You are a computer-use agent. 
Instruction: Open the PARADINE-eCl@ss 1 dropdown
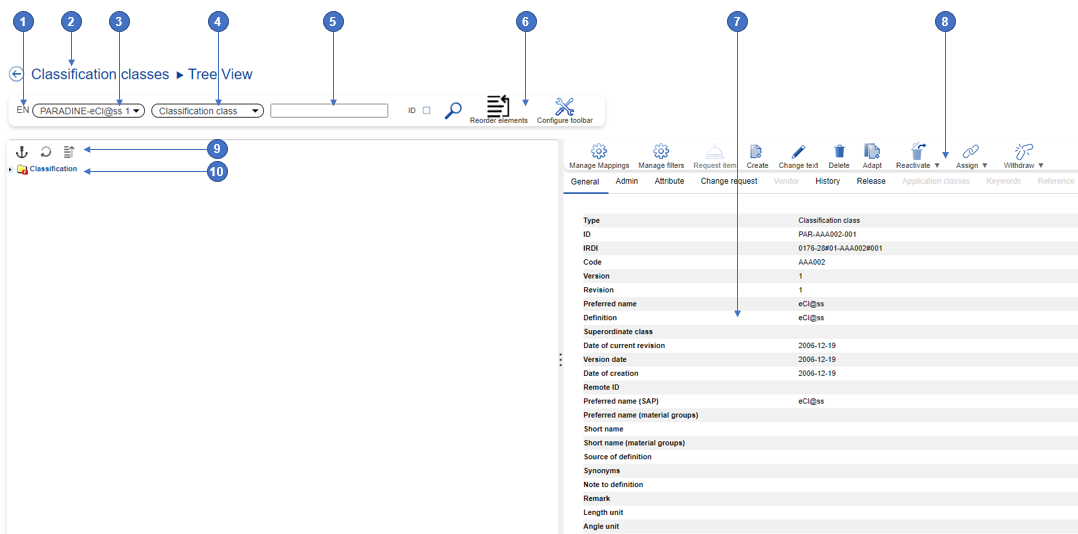(89, 111)
